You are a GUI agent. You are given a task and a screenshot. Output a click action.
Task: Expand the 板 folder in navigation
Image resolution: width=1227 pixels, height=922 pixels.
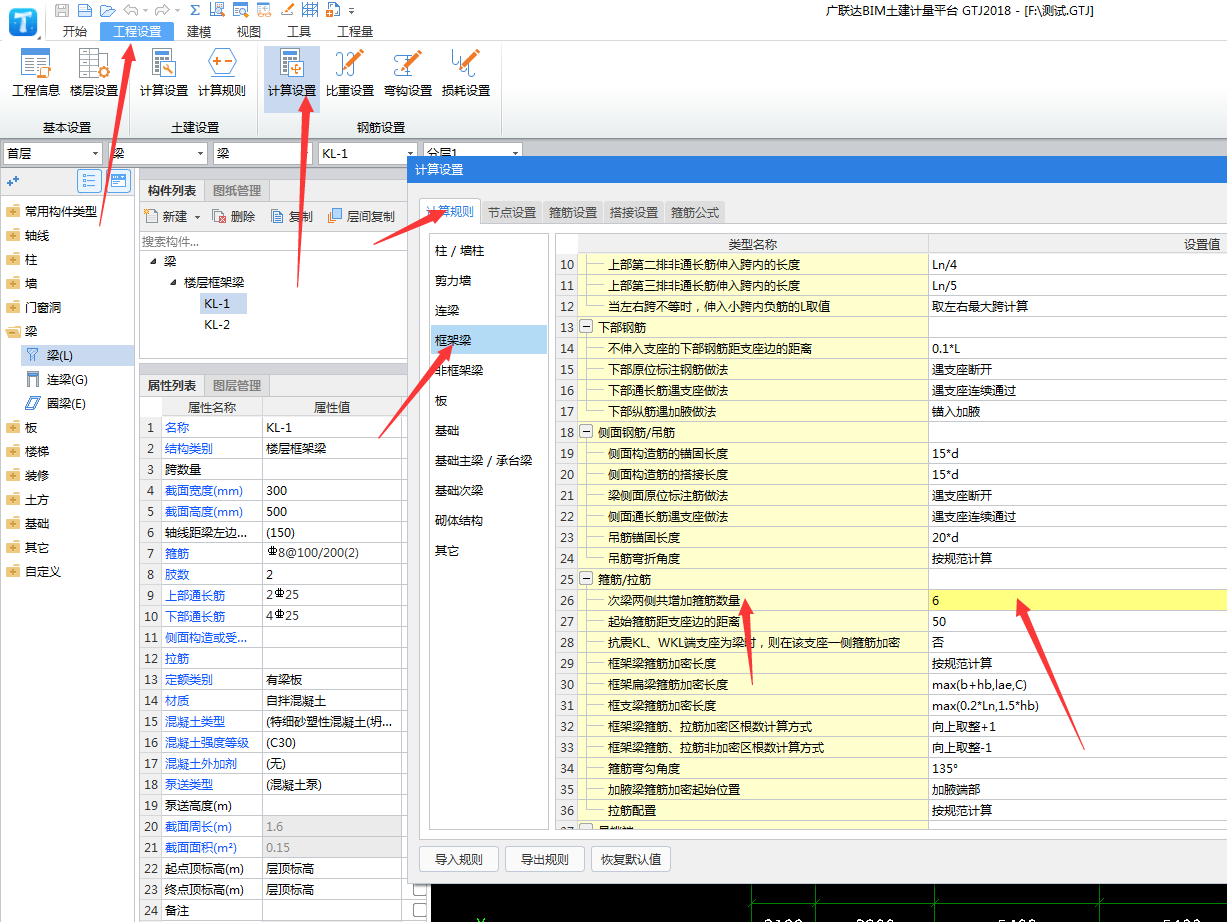(13, 427)
